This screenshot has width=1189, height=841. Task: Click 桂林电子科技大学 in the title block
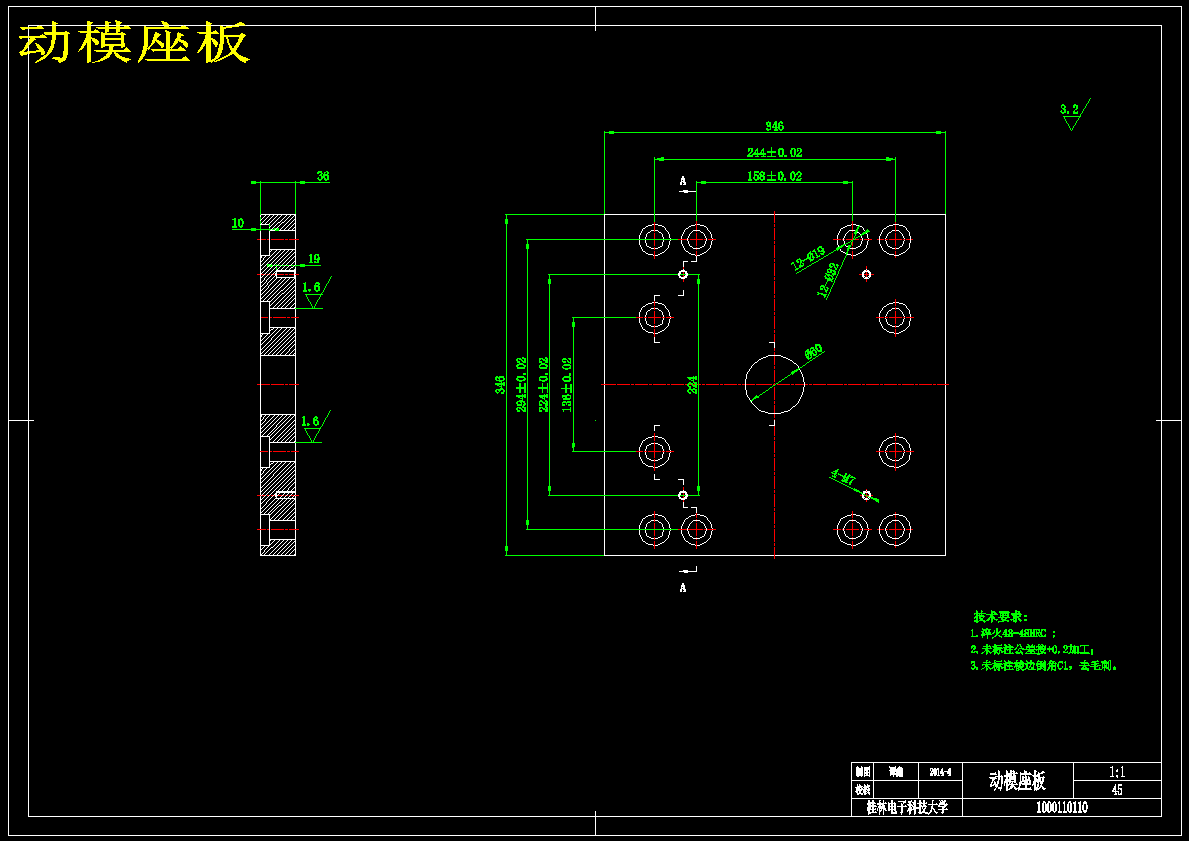[x=907, y=808]
